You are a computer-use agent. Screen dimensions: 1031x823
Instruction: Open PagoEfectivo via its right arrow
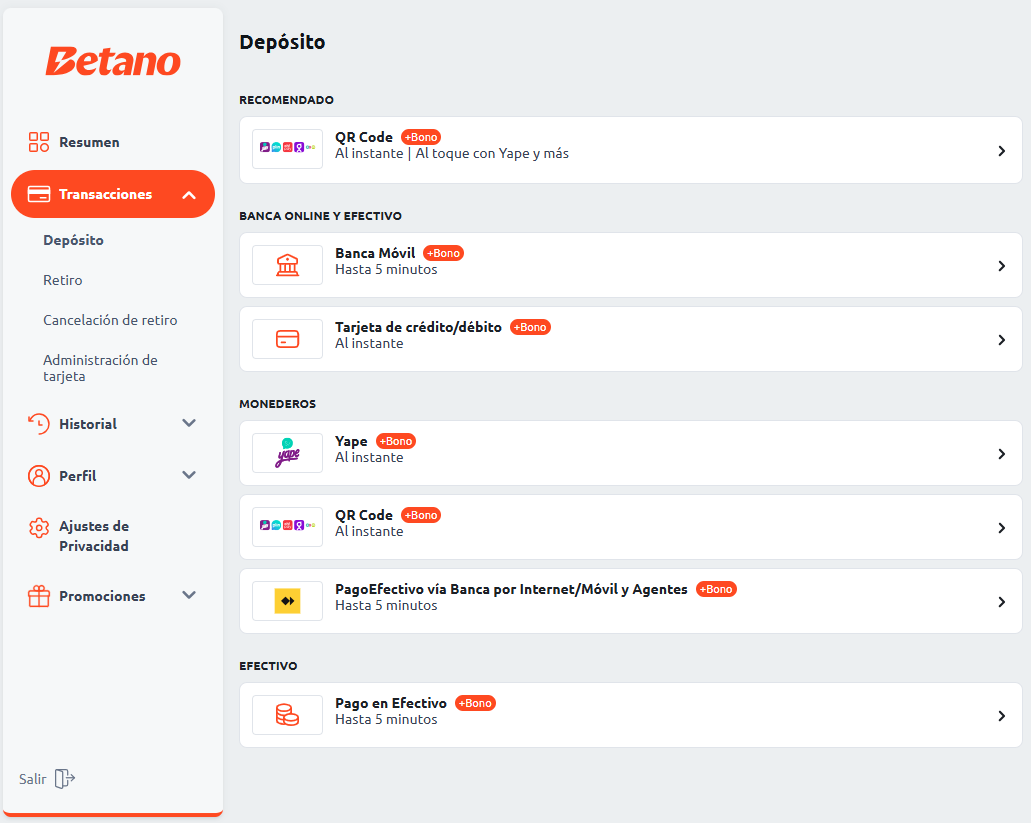[x=1001, y=601]
